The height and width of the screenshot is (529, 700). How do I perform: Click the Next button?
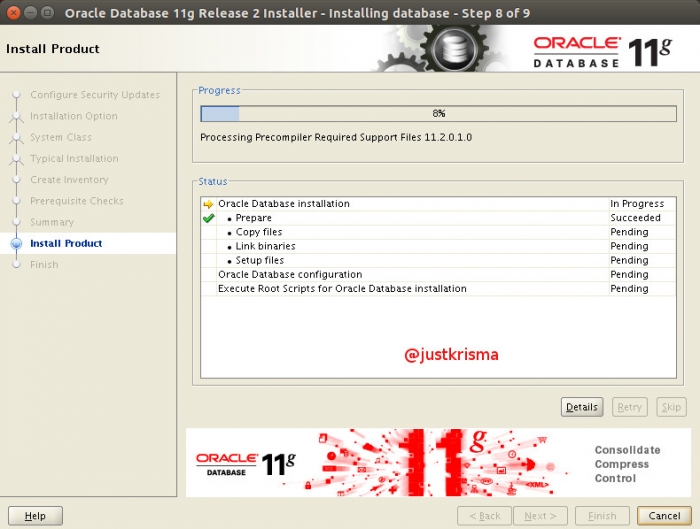click(x=540, y=516)
